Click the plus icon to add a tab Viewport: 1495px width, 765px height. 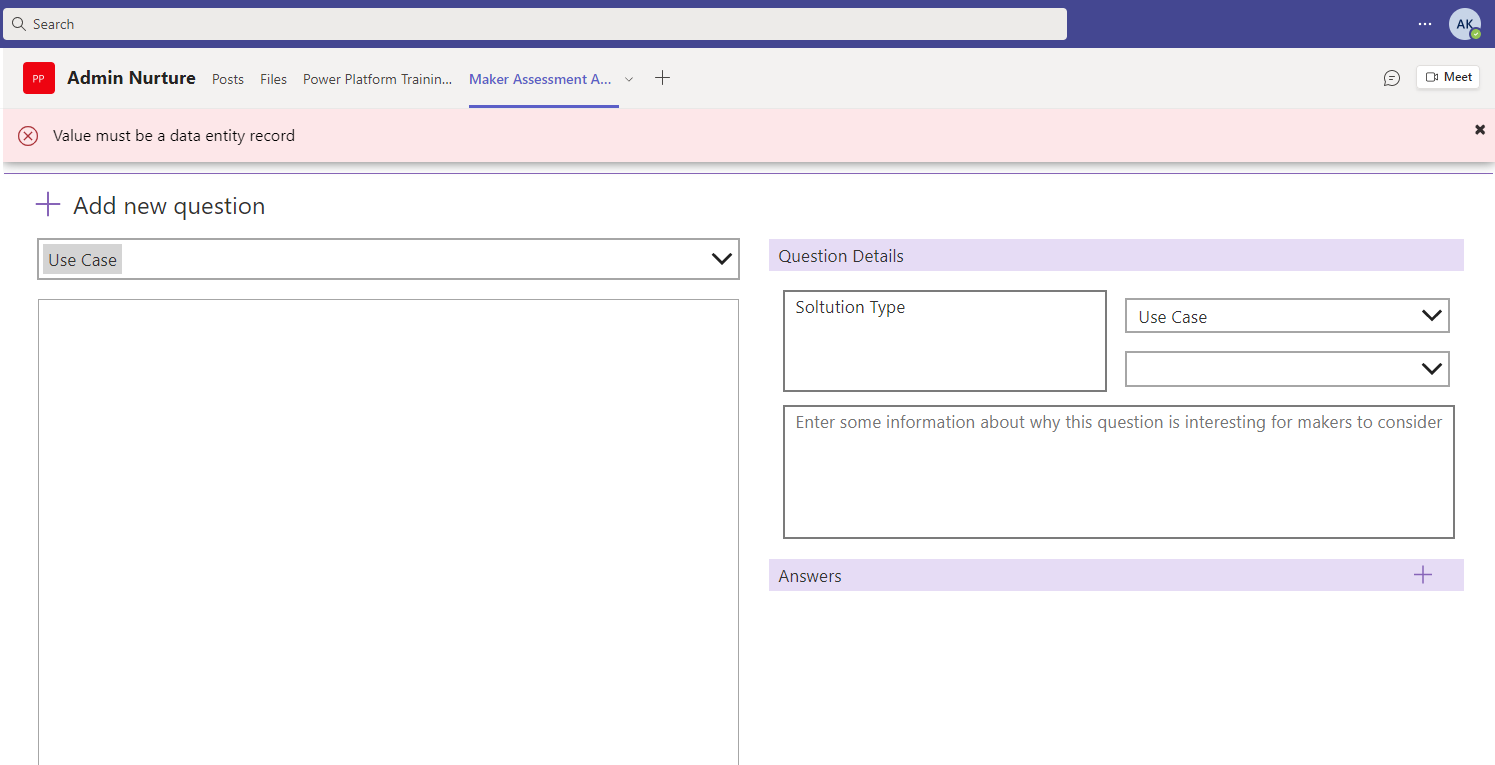click(661, 77)
